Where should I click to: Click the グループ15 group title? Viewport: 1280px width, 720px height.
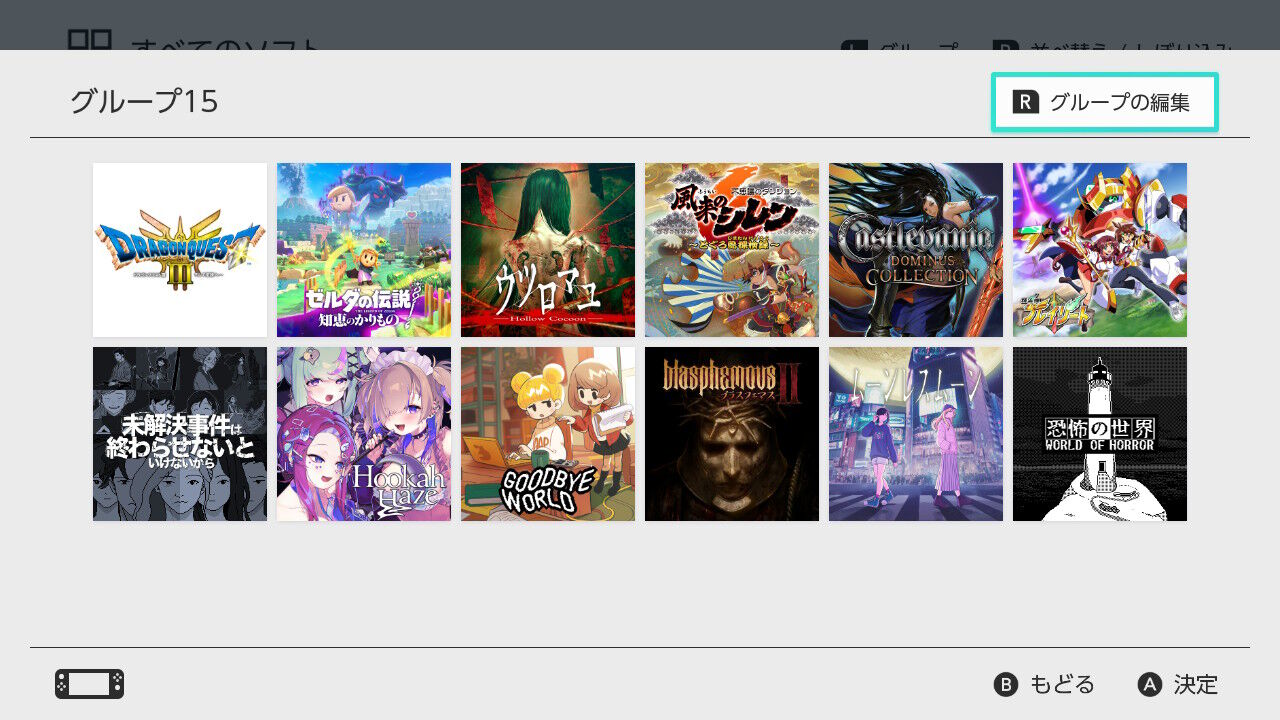144,101
